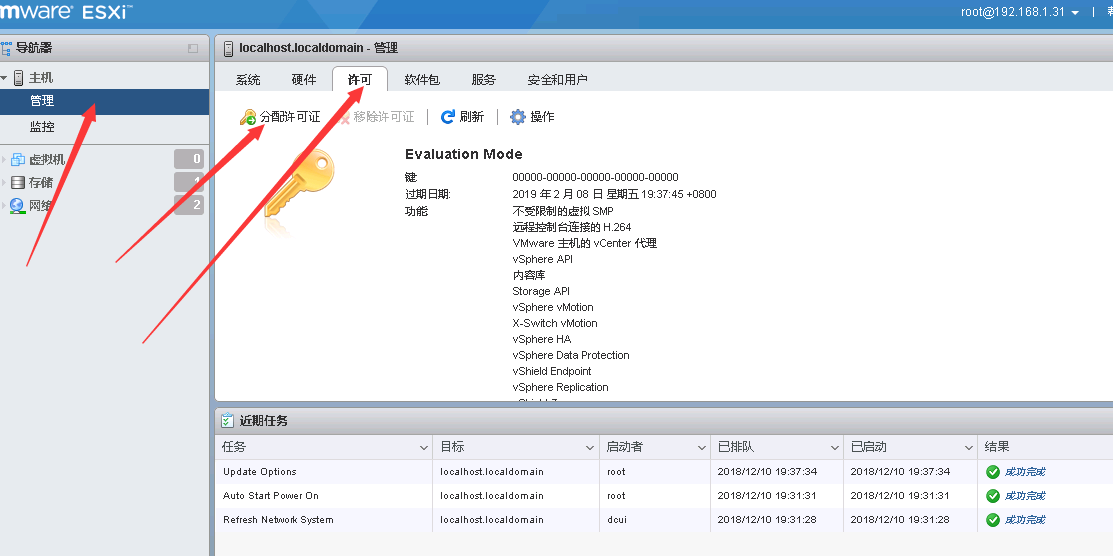Viewport: 1113px width, 556px height.
Task: Click the Storage API feature entry
Action: (541, 291)
